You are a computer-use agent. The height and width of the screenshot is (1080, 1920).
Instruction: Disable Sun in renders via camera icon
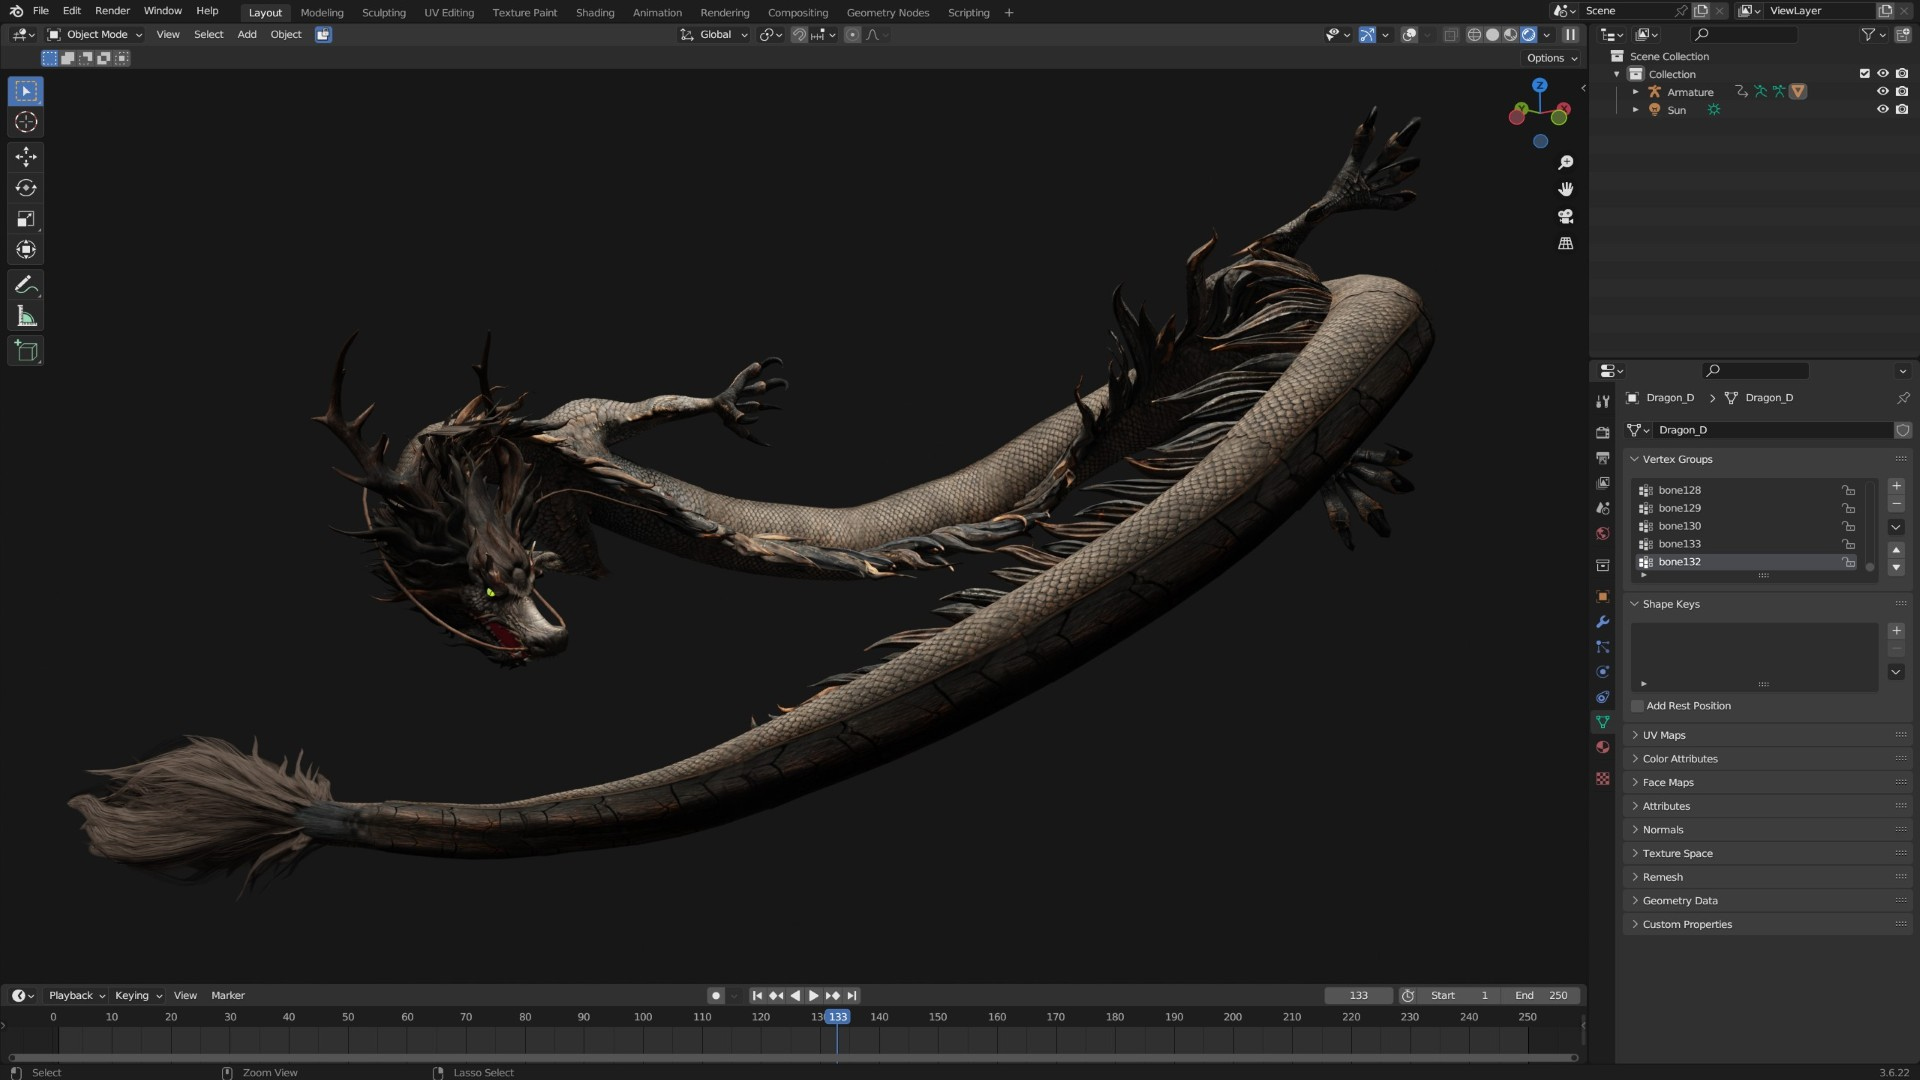point(1902,110)
